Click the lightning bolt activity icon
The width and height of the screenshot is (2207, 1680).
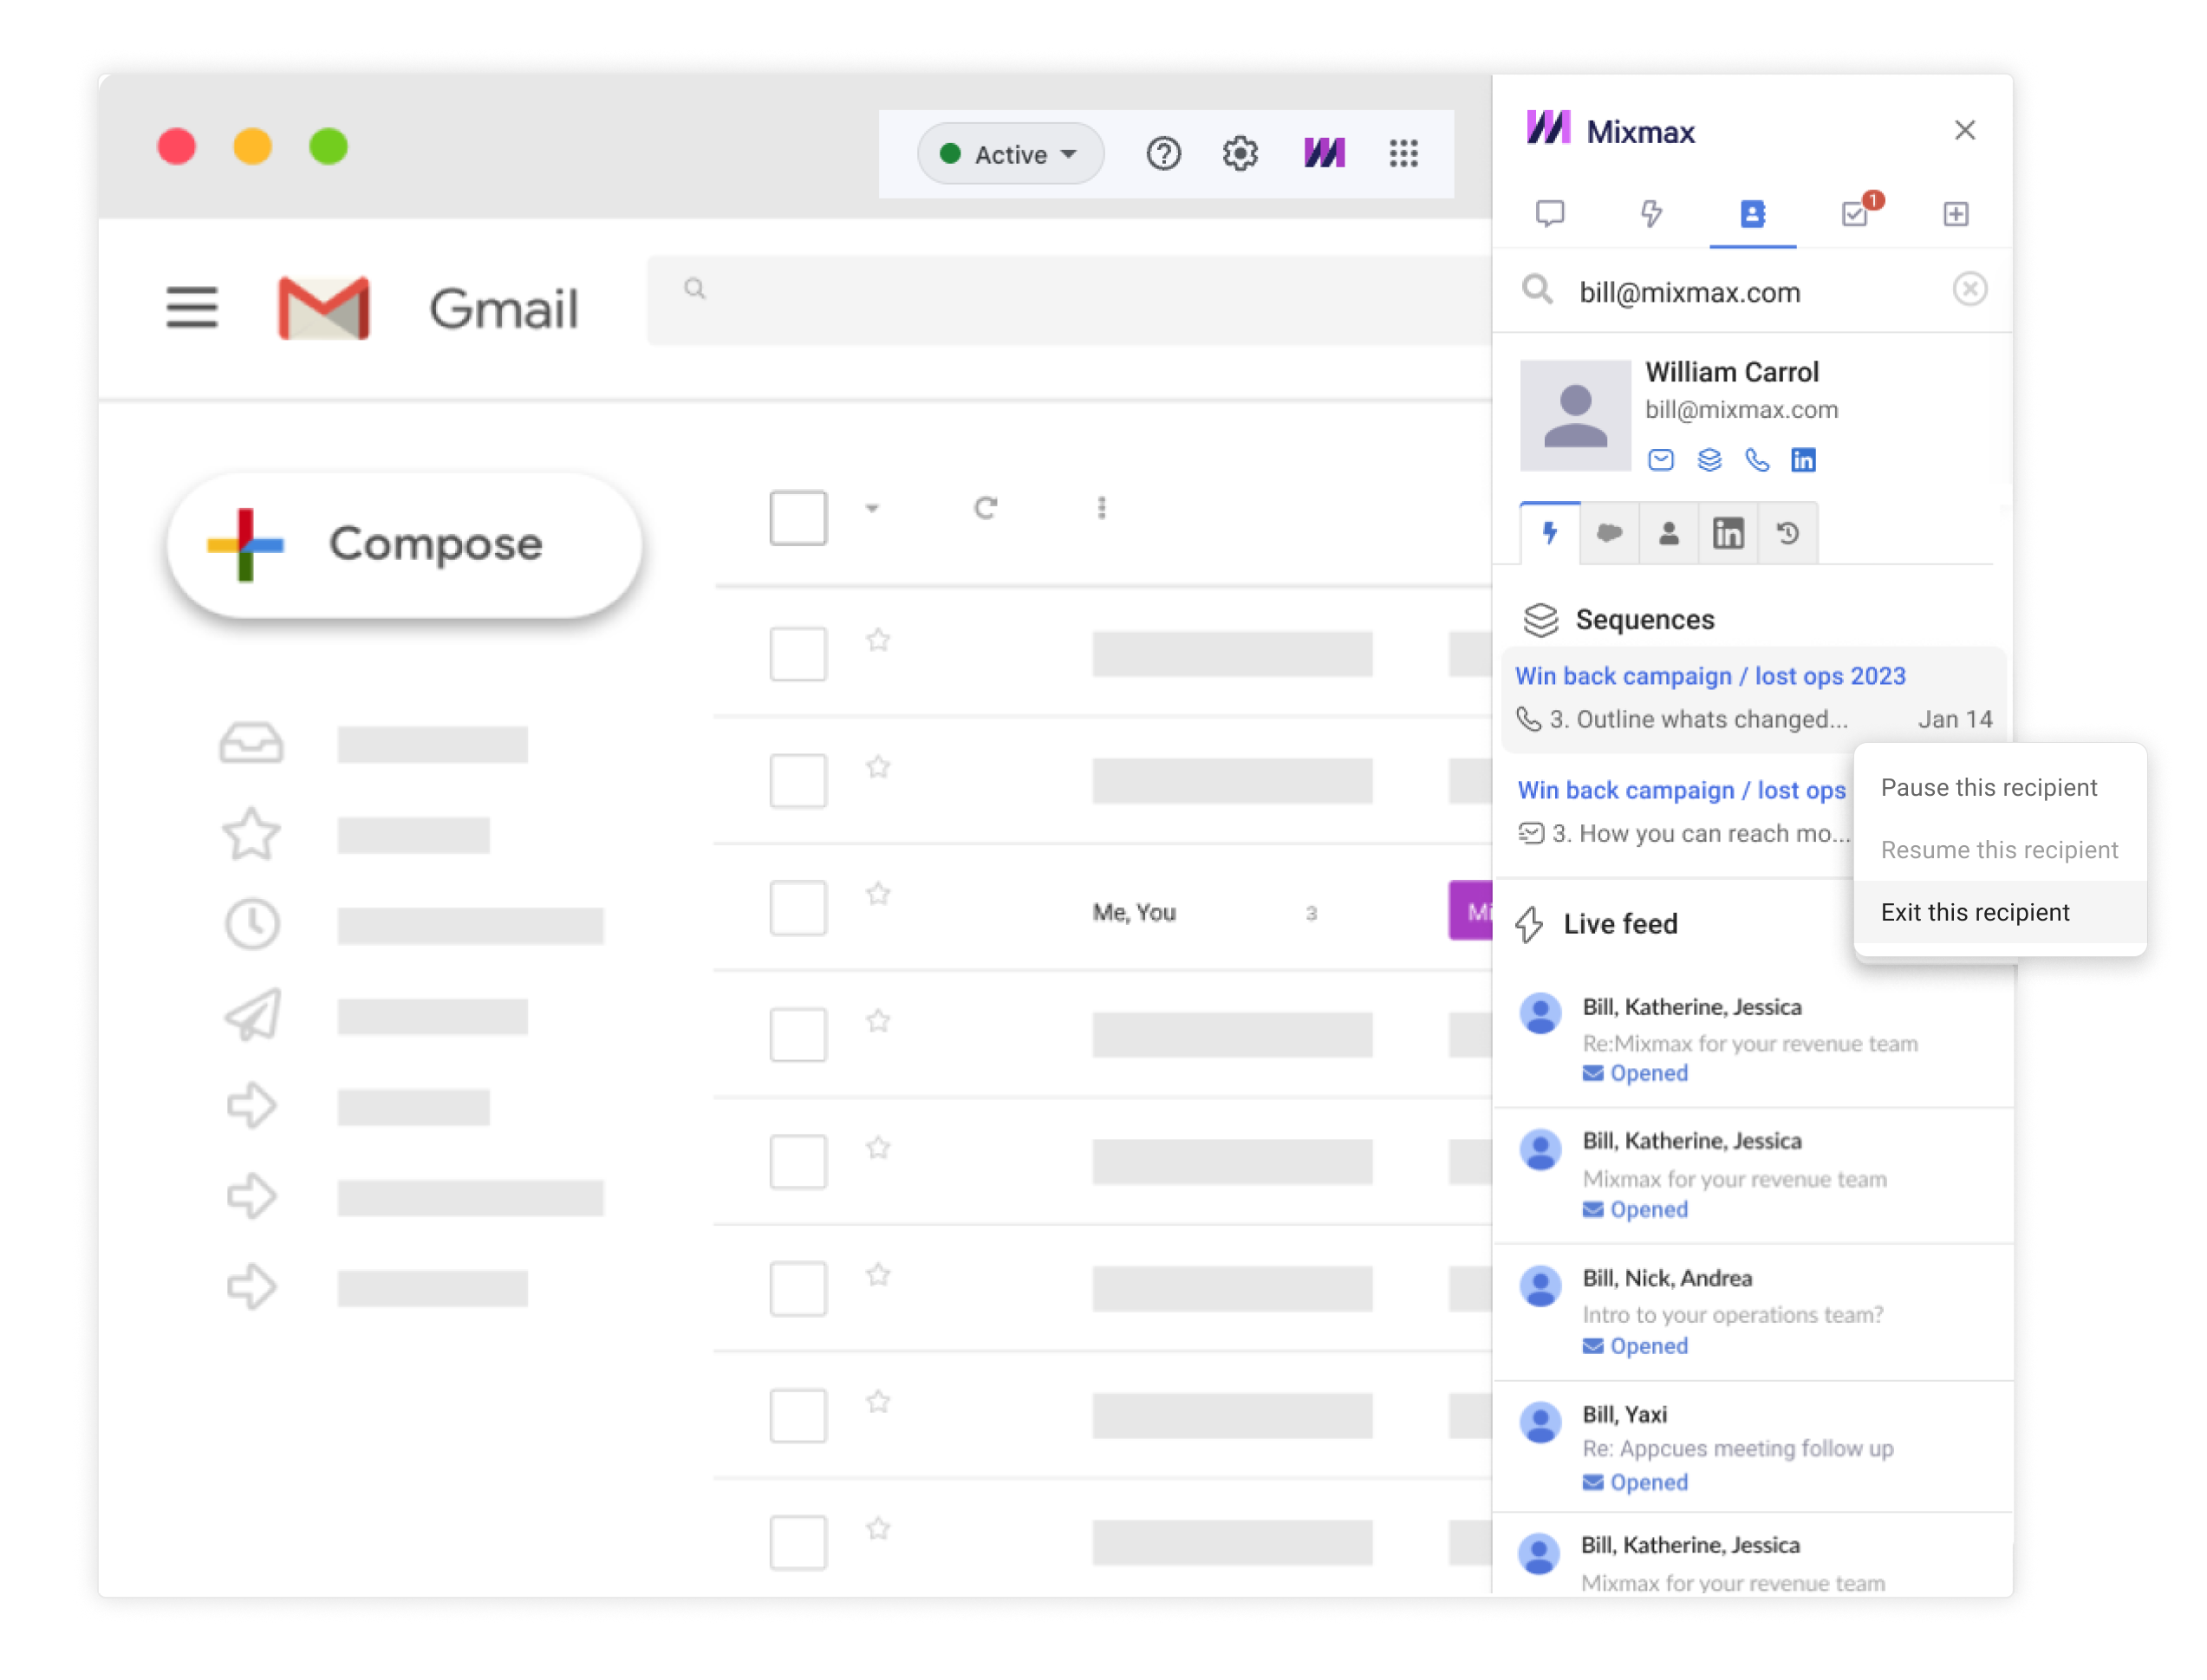[x=1549, y=533]
